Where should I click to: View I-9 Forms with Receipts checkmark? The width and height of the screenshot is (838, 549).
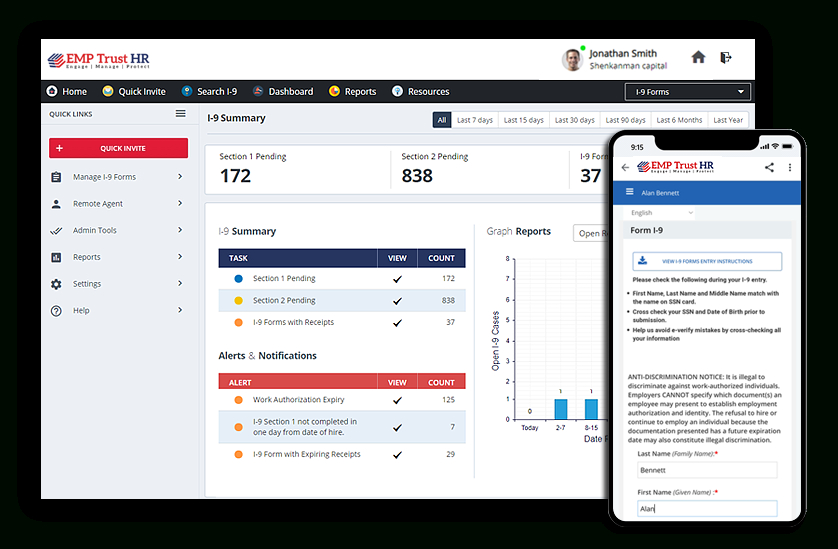[x=397, y=323]
